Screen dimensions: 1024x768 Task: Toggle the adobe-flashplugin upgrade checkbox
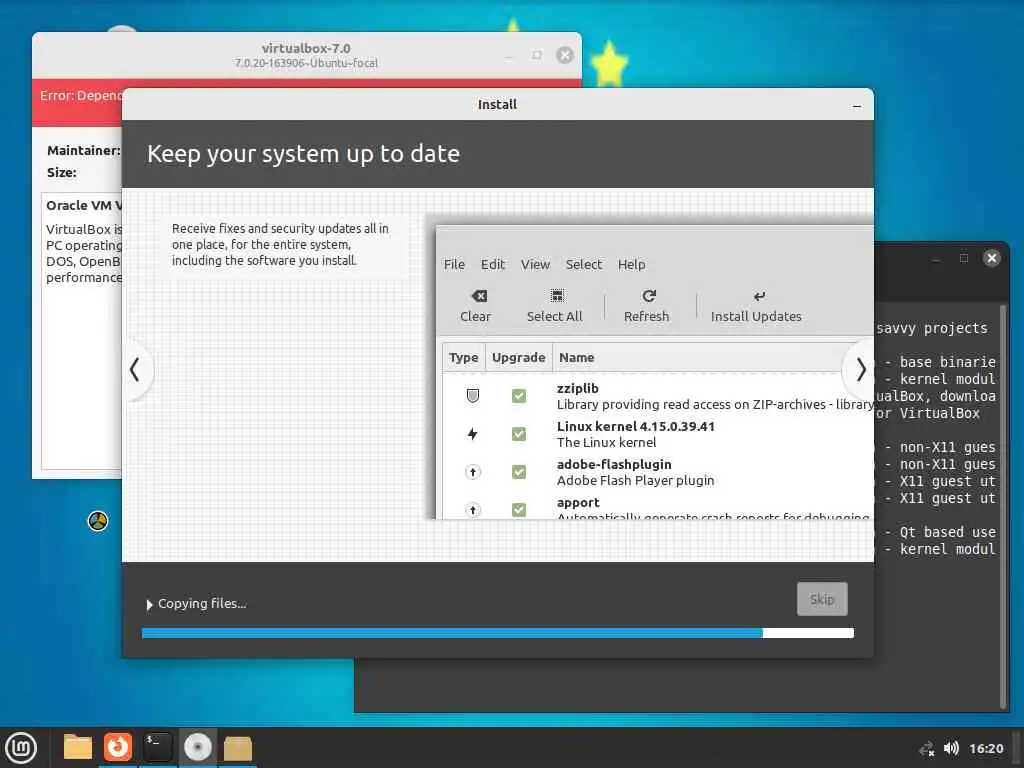click(519, 472)
